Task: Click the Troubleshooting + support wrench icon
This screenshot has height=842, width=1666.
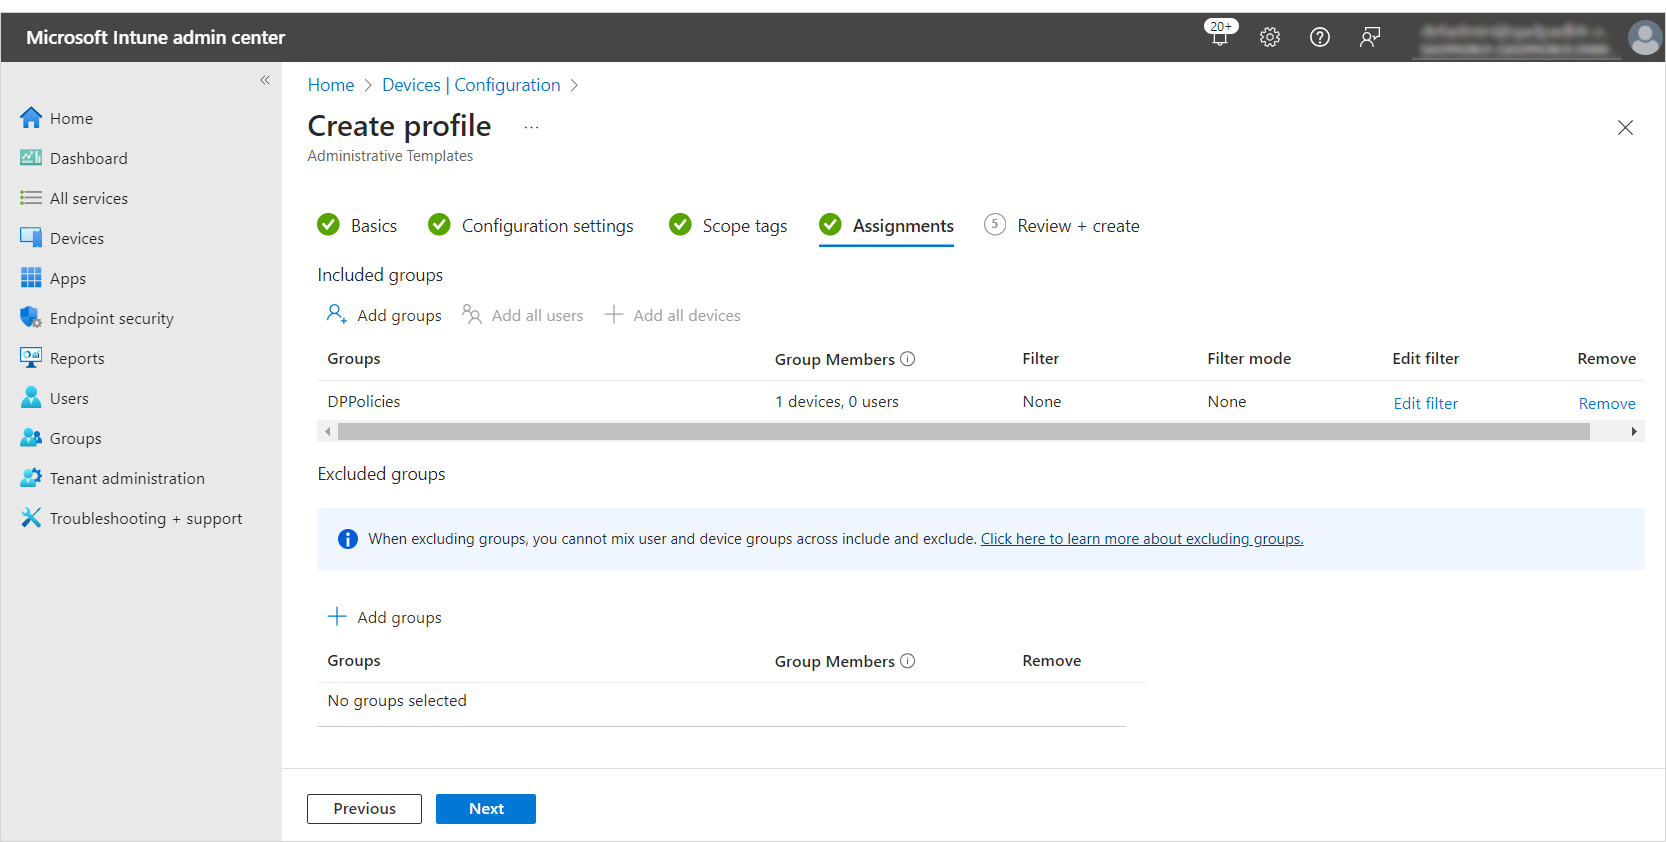Action: pos(31,518)
